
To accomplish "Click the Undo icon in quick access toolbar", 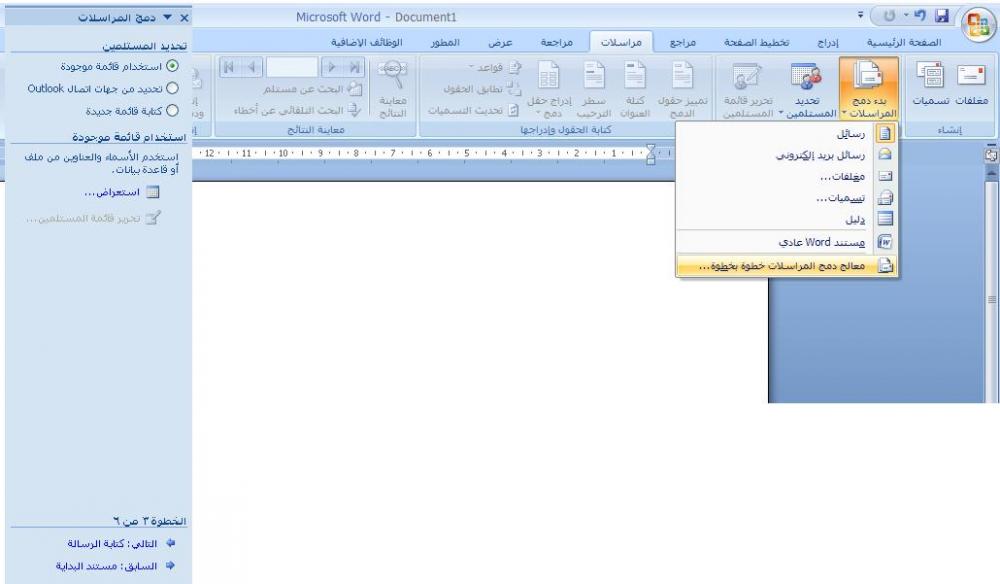I will (x=919, y=16).
